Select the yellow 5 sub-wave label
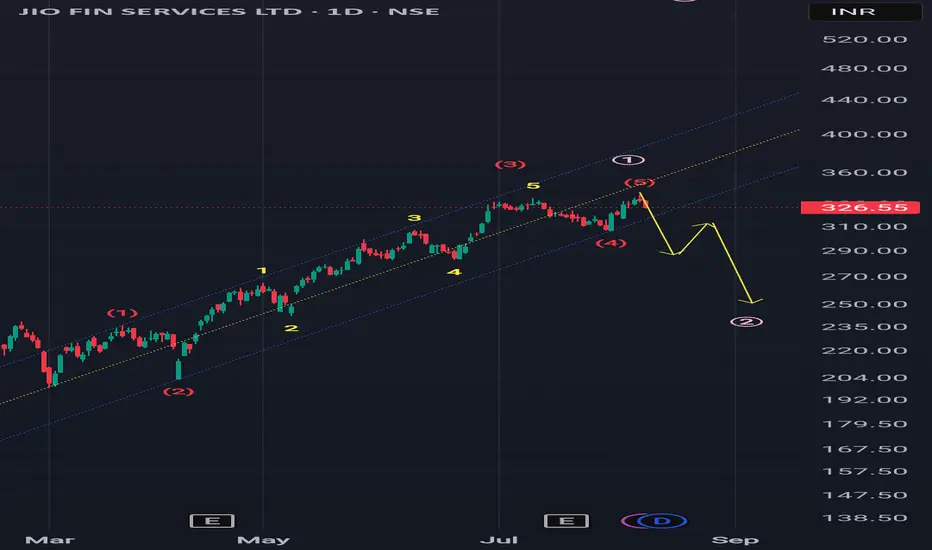Screen dimensions: 932x550 (x=533, y=186)
